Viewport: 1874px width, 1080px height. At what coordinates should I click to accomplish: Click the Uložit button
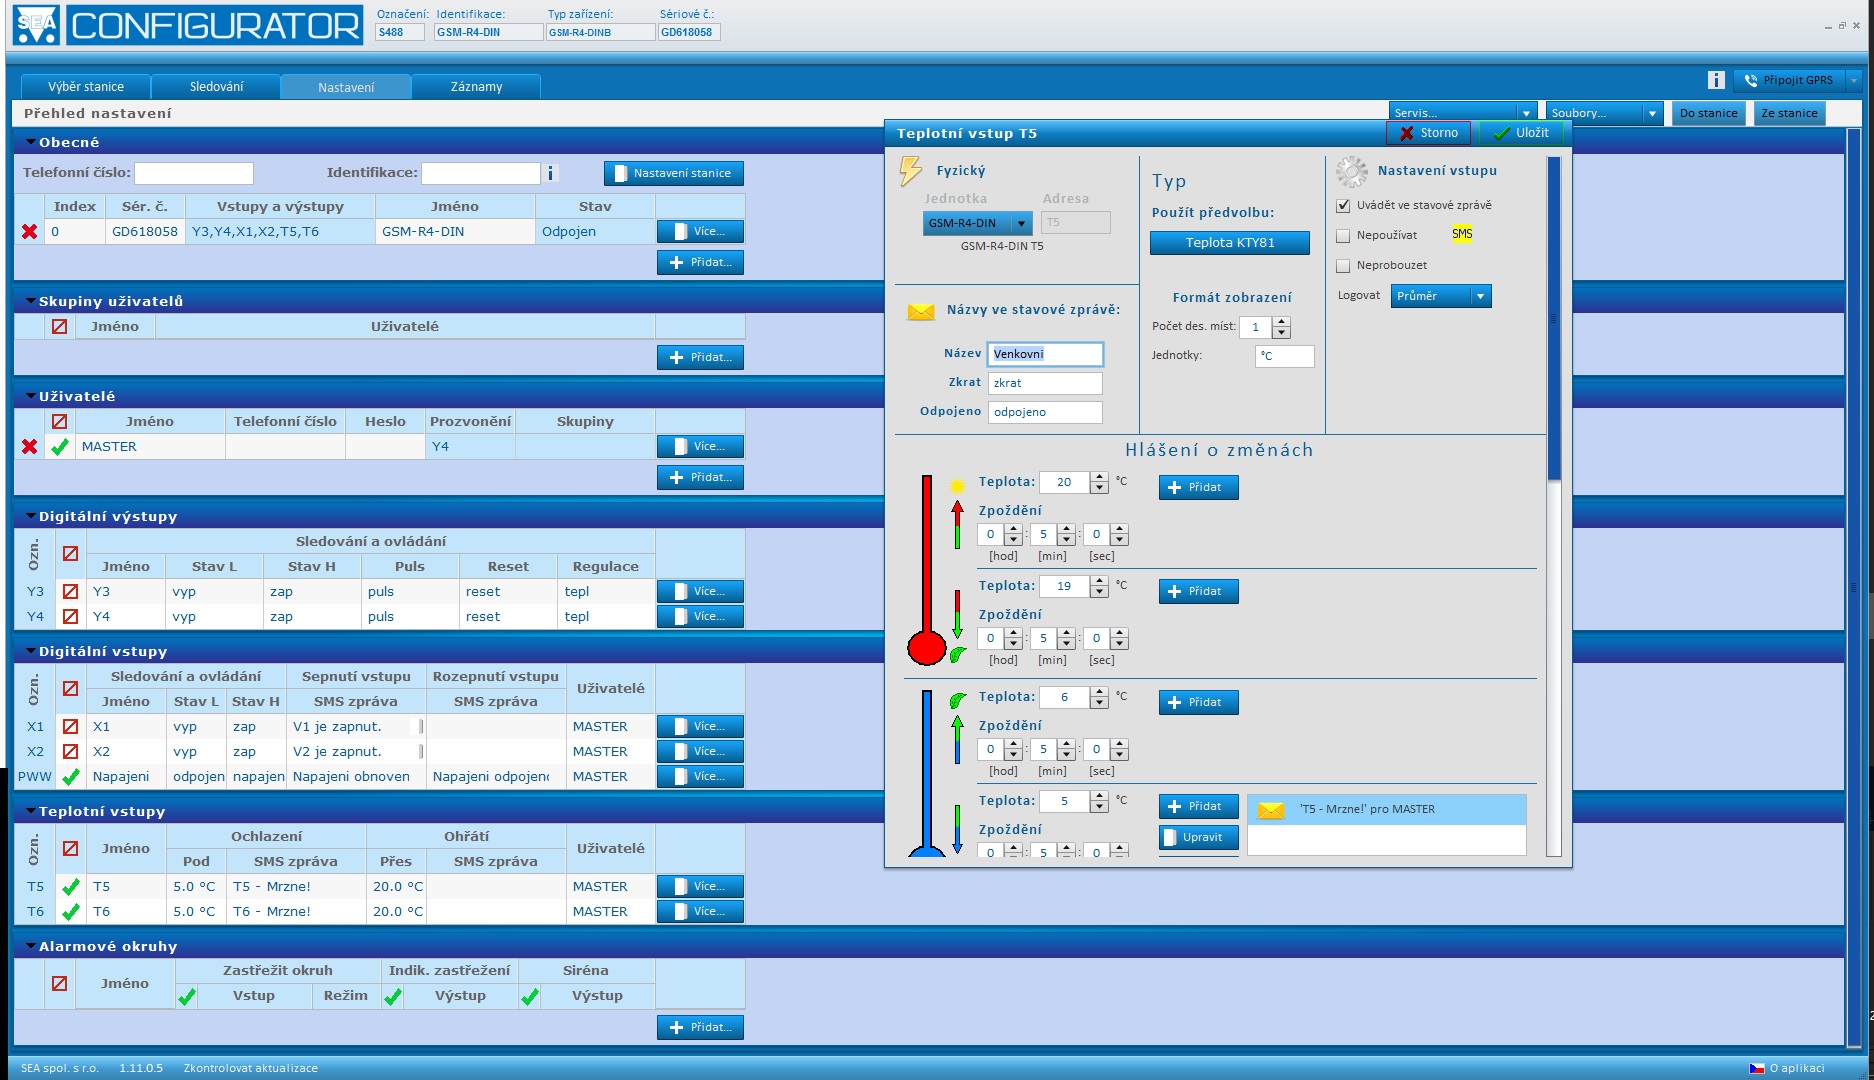click(x=1521, y=133)
